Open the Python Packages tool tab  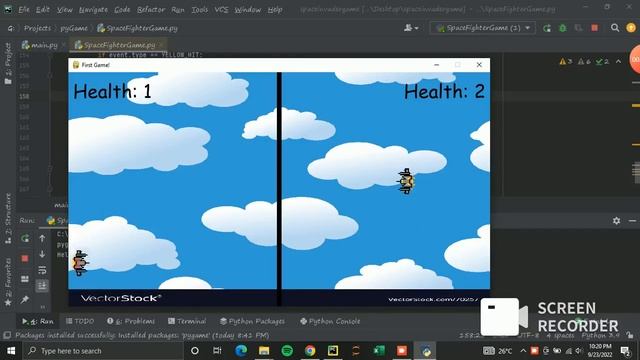click(x=252, y=321)
